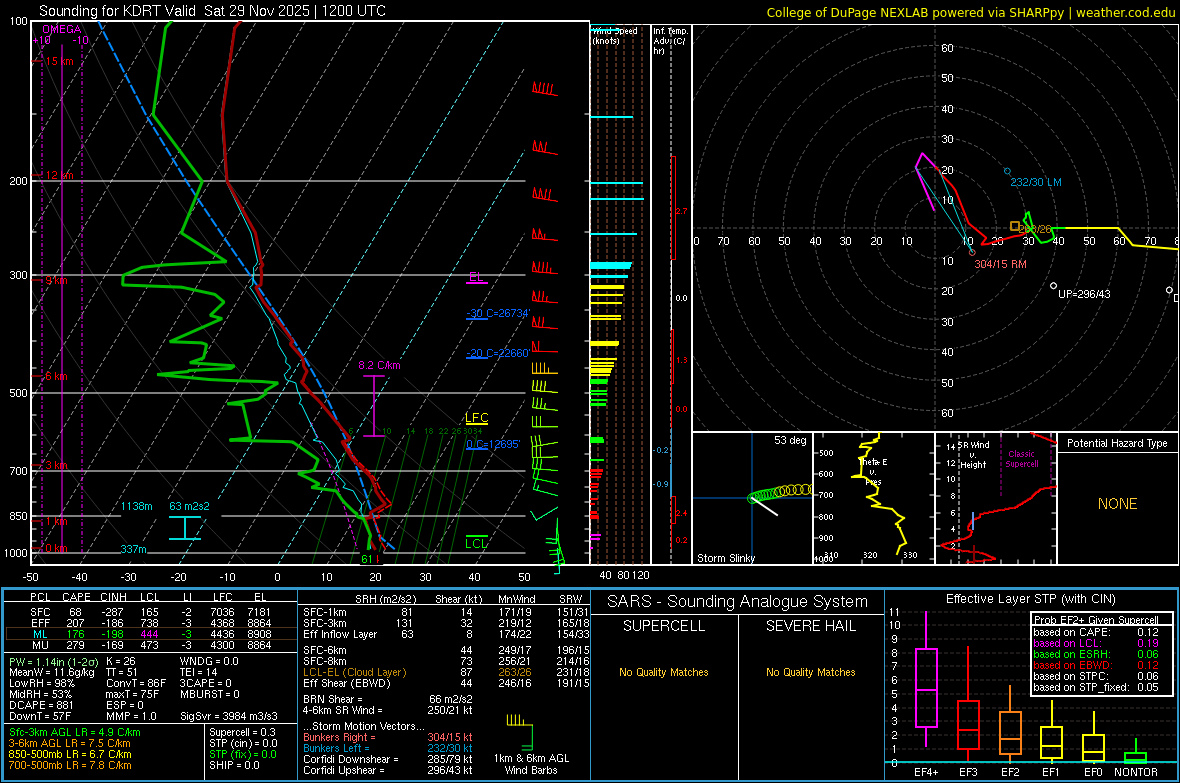Click the '6 km' height marker
Viewport: 1180px width, 783px height.
click(x=56, y=376)
